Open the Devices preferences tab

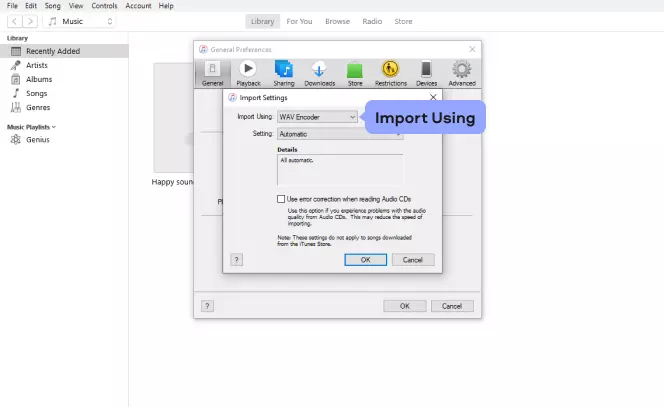426,73
